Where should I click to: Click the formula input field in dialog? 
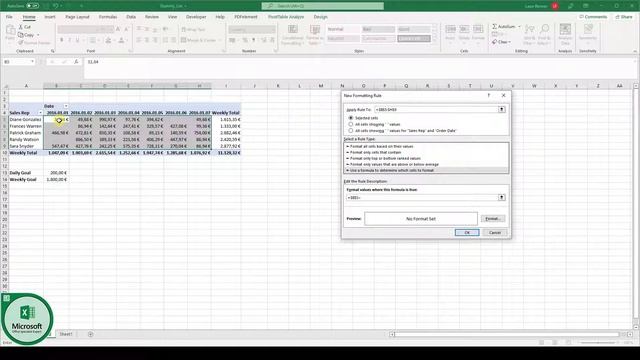[x=422, y=198]
